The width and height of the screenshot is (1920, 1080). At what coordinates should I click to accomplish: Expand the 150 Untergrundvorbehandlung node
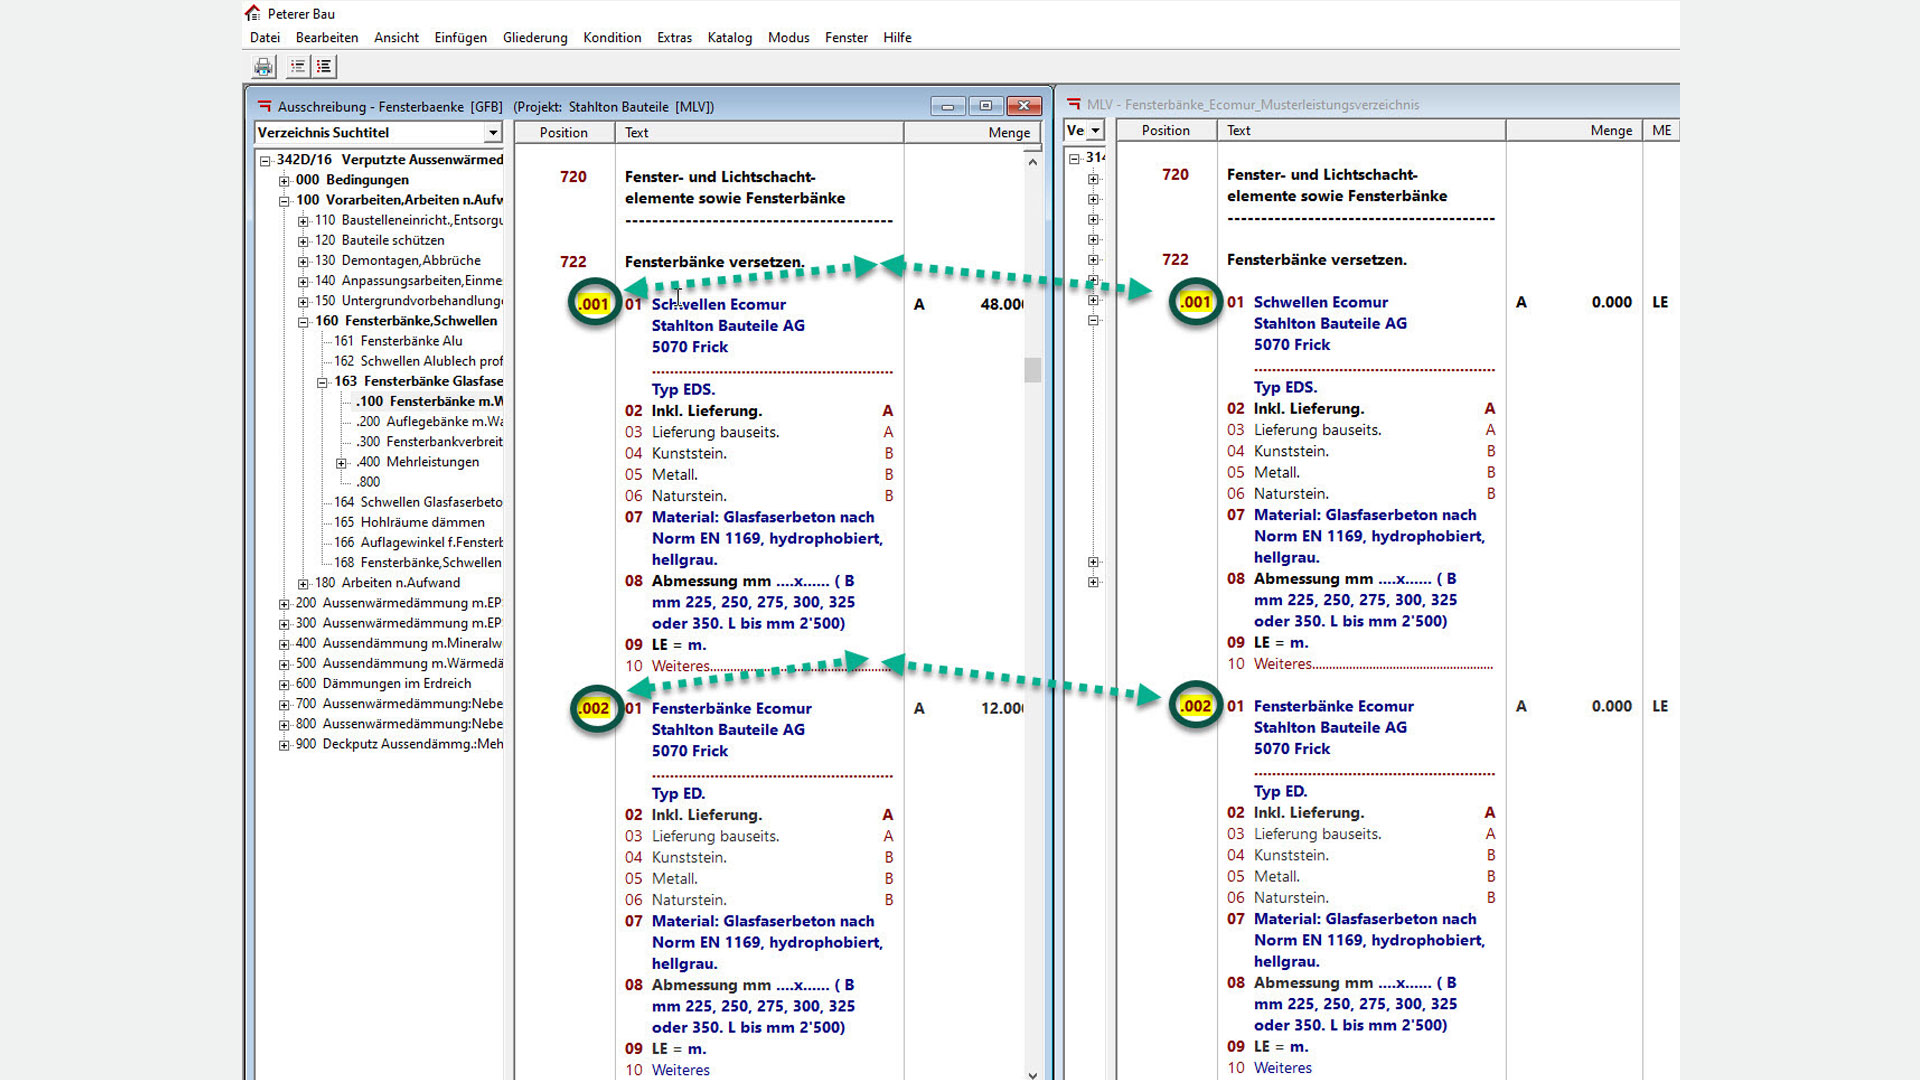point(303,301)
